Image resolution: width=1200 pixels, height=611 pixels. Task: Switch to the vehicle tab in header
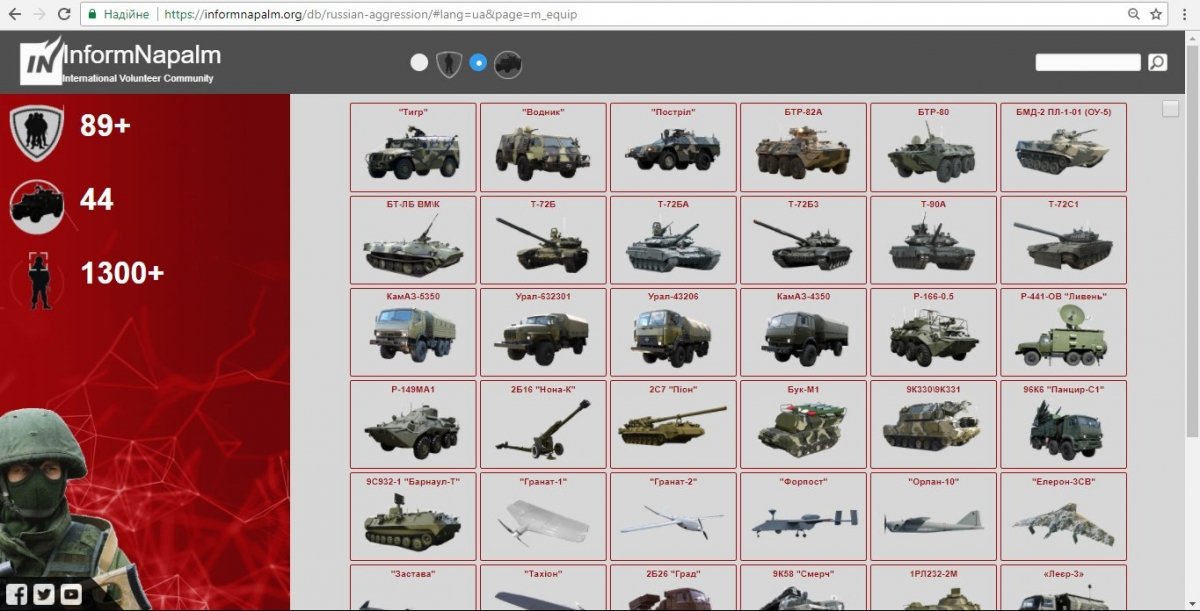pyautogui.click(x=508, y=64)
